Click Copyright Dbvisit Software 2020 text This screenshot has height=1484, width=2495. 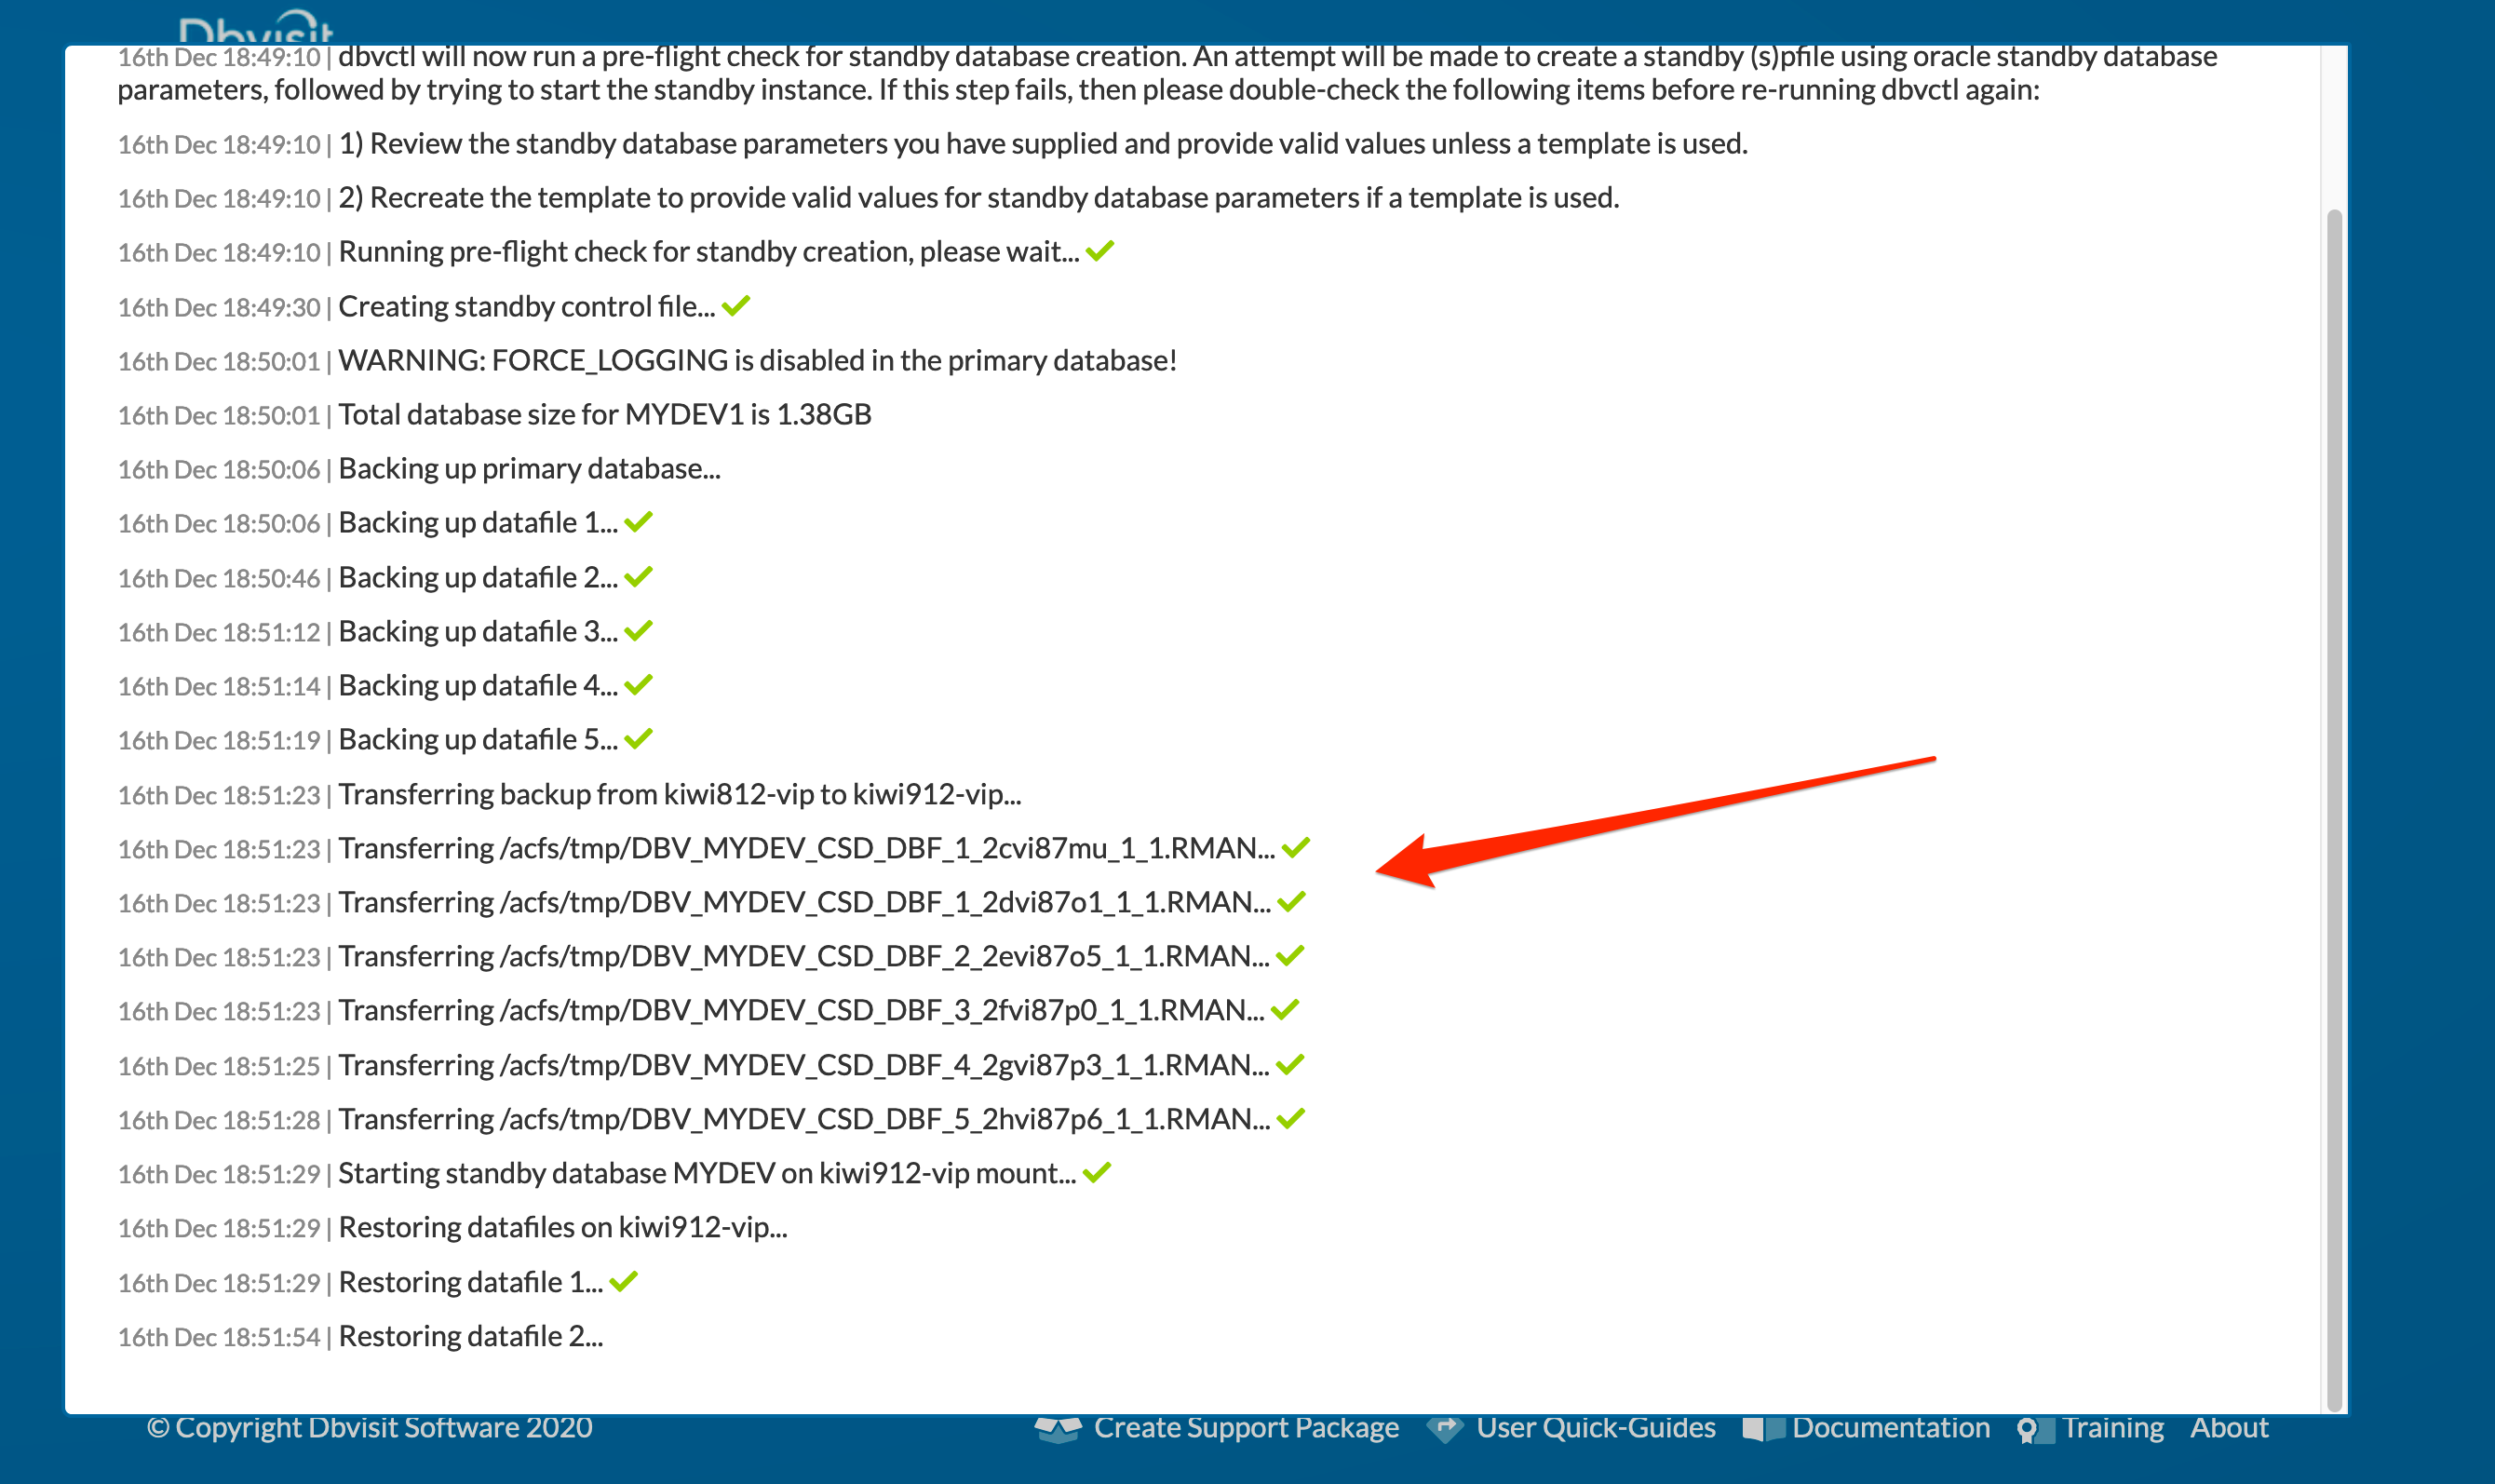(370, 1428)
